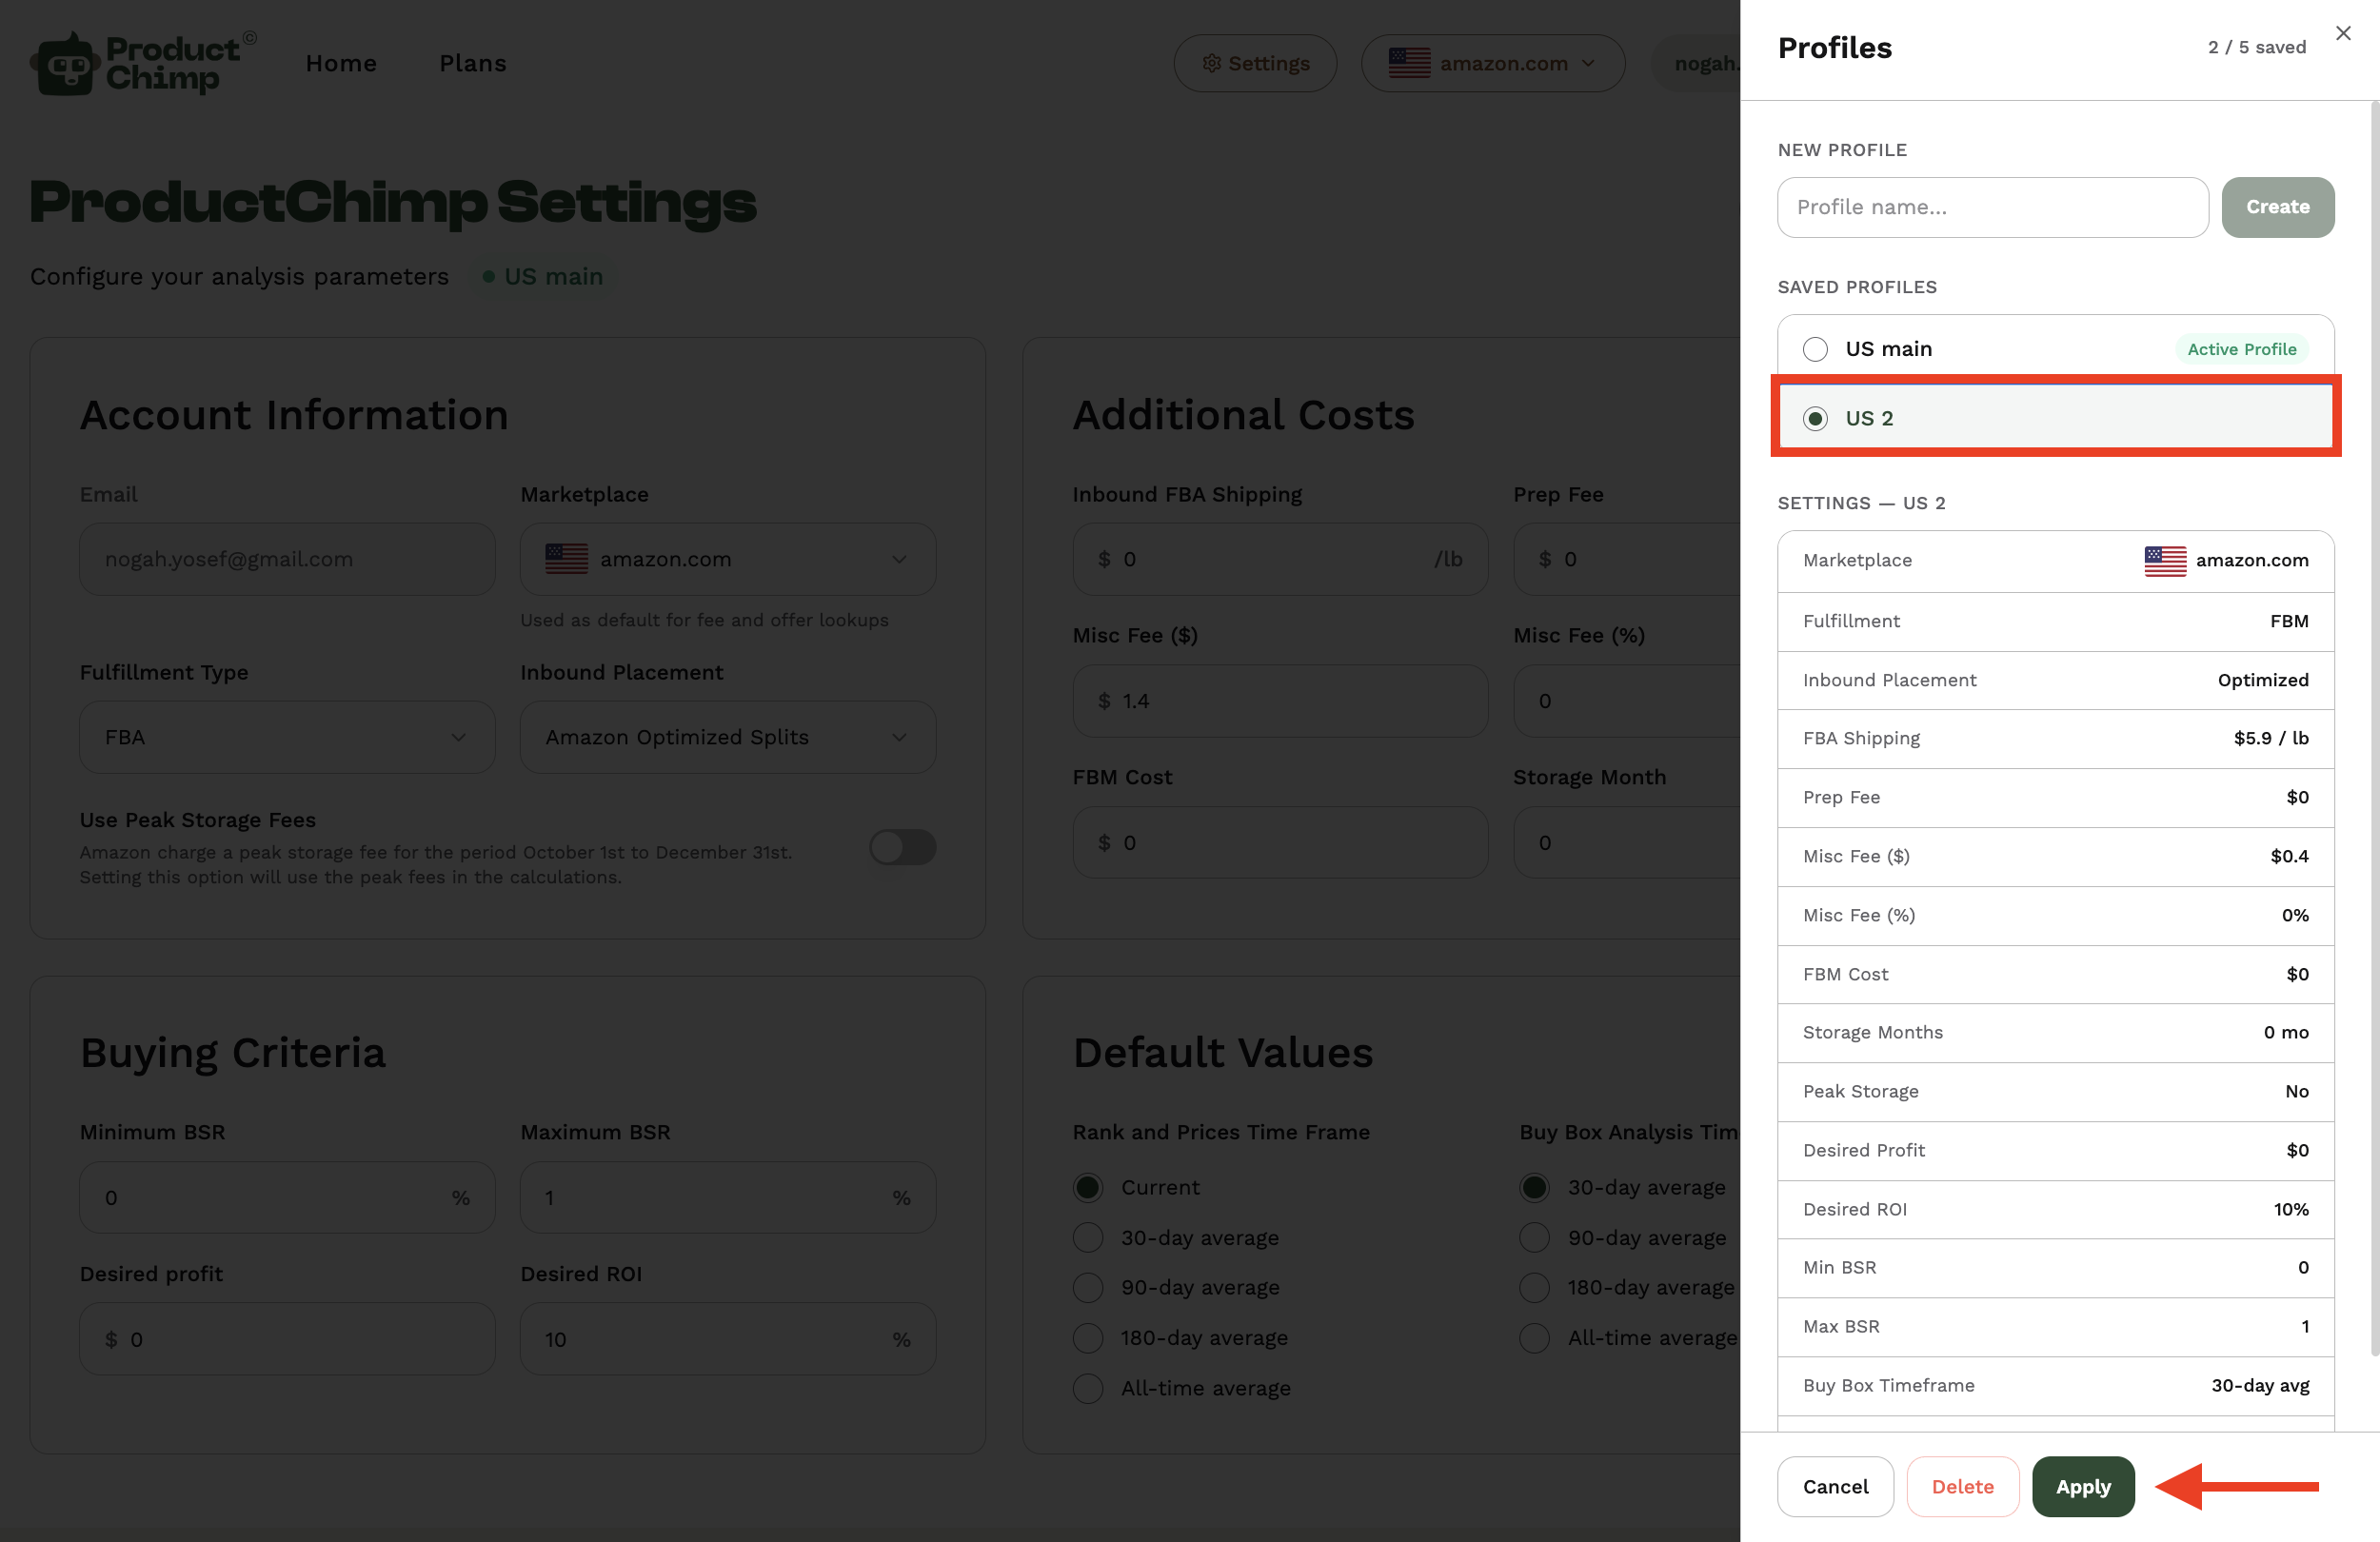Click the Inbound Placement 'Optimized' value
Viewport: 2380px width, 1542px height.
coord(2263,680)
